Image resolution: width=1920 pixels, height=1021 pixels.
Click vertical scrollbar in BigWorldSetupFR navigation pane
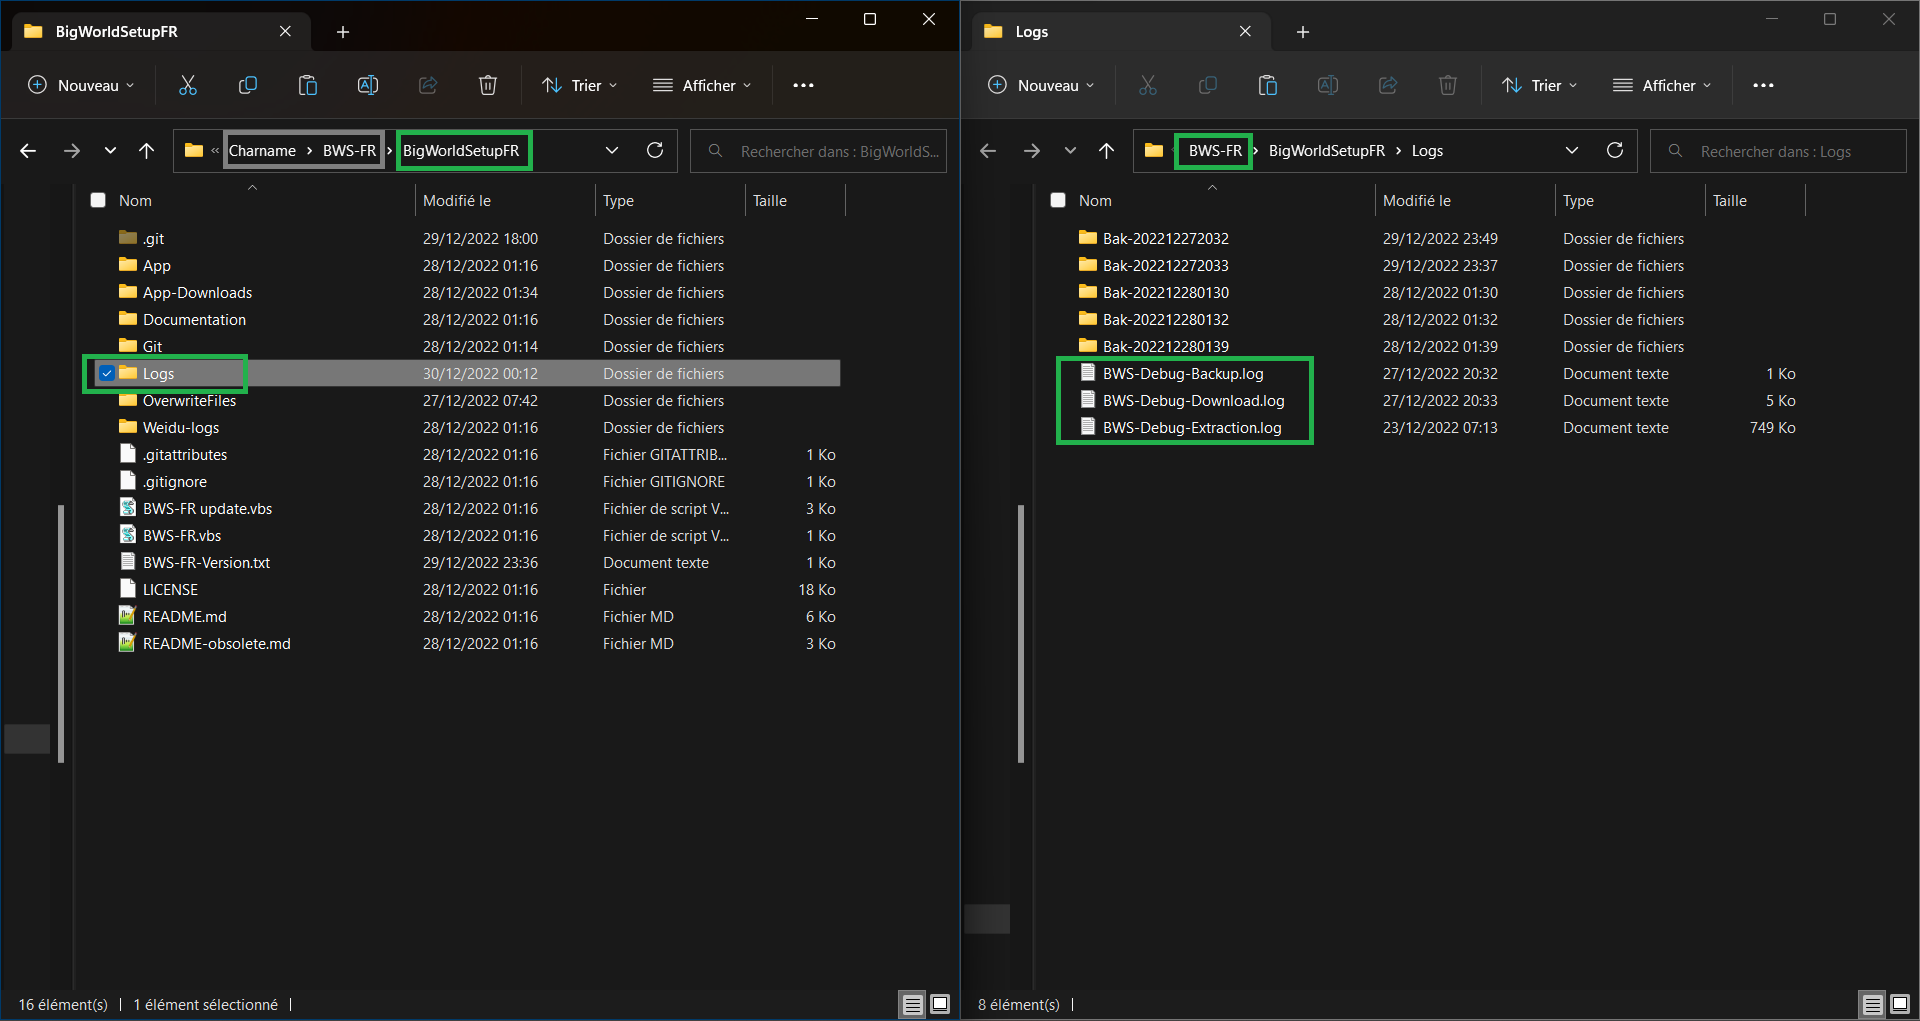(x=61, y=633)
